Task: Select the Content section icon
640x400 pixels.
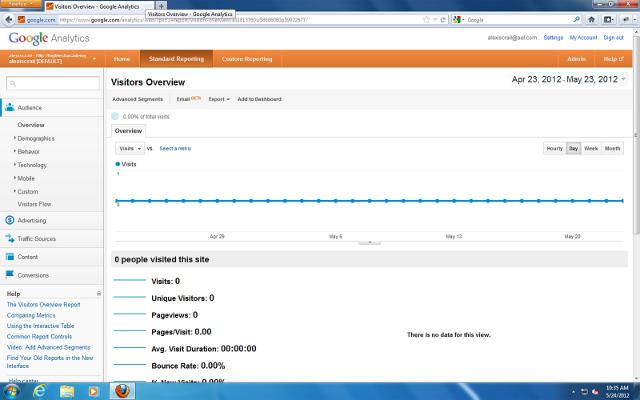Action: [9, 257]
